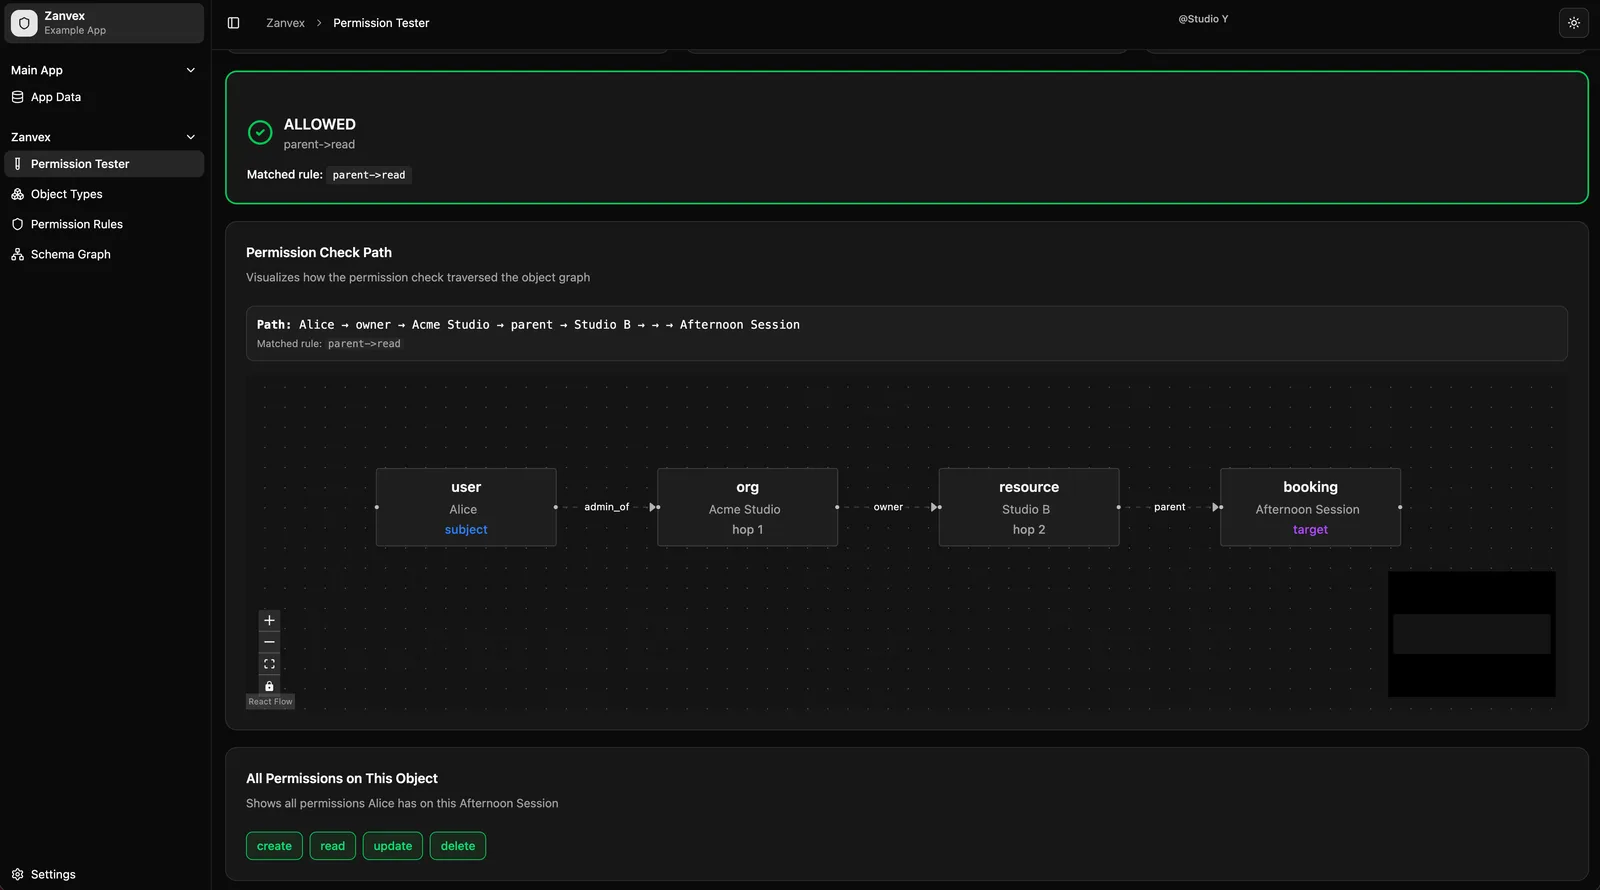This screenshot has height=890, width=1600.
Task: Click the delete permission badge
Action: [458, 846]
